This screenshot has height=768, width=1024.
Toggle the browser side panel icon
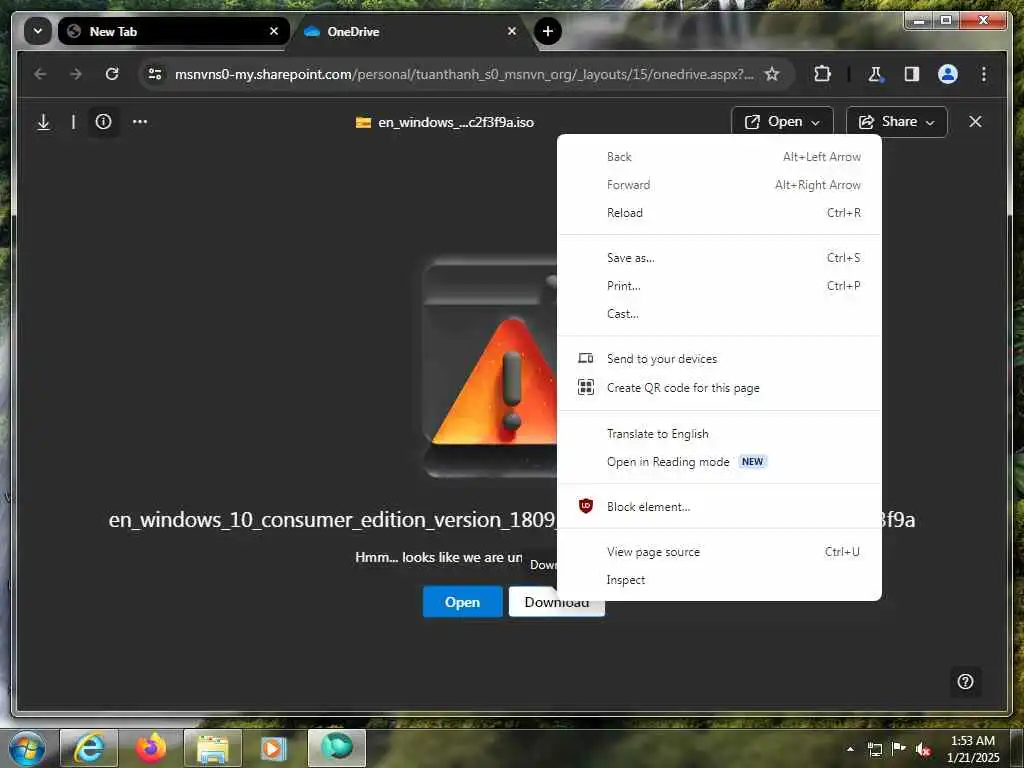pyautogui.click(x=912, y=74)
